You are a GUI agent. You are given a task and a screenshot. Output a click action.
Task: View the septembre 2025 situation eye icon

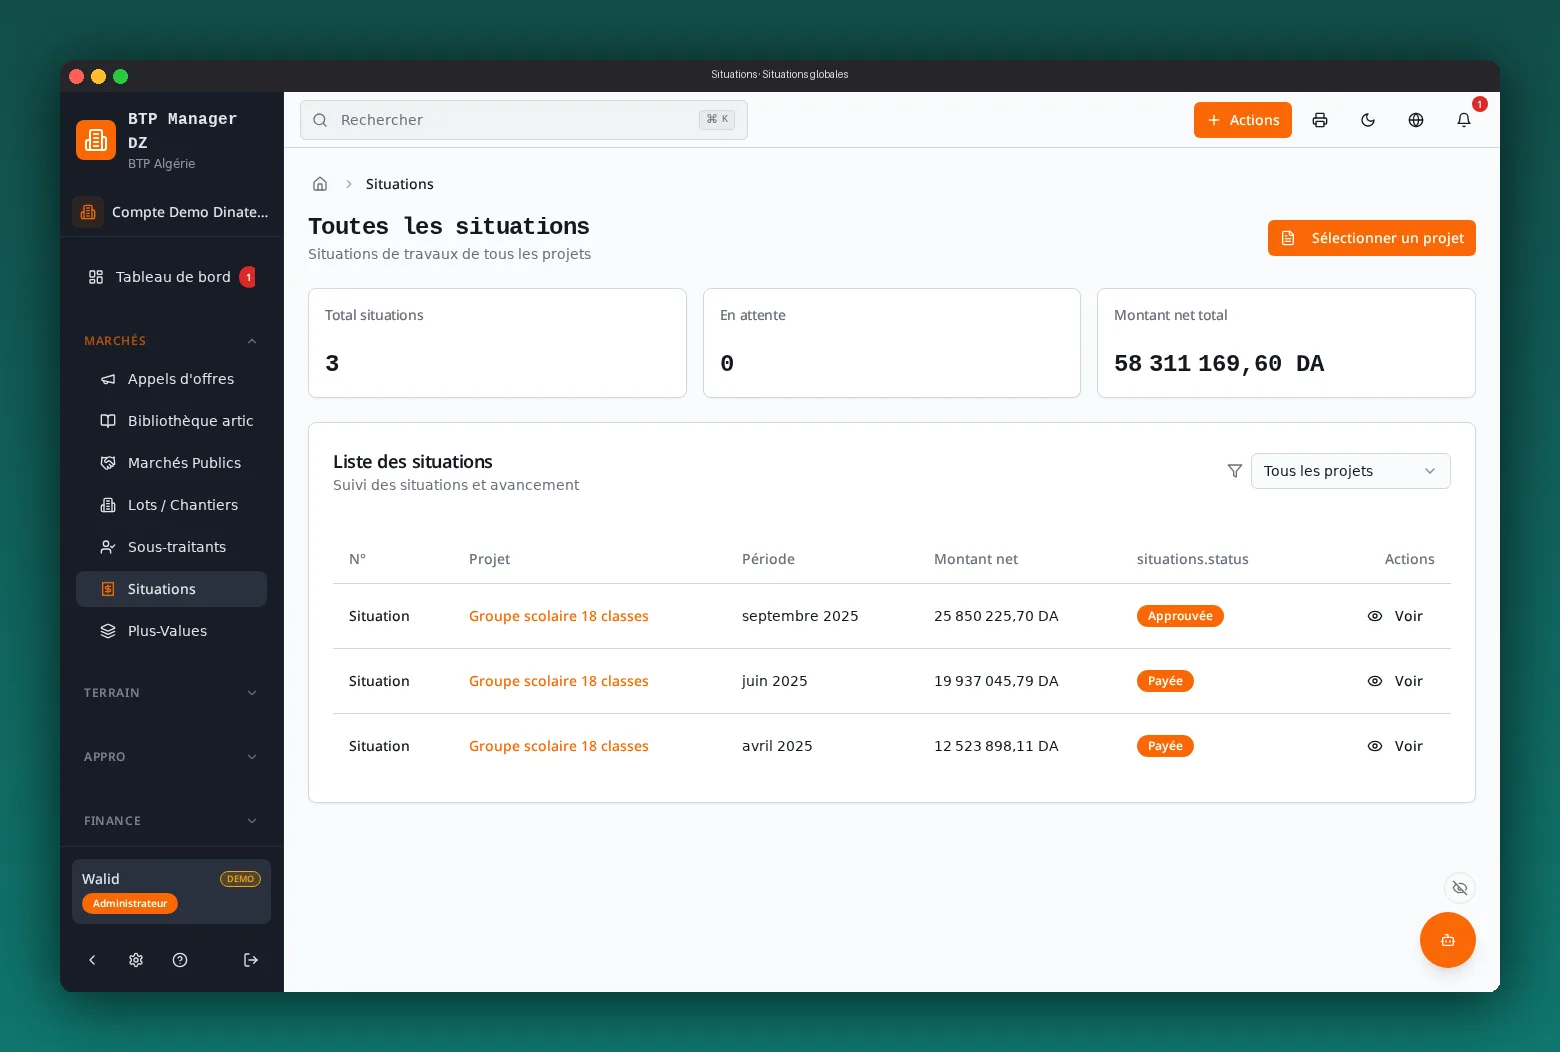(1375, 616)
